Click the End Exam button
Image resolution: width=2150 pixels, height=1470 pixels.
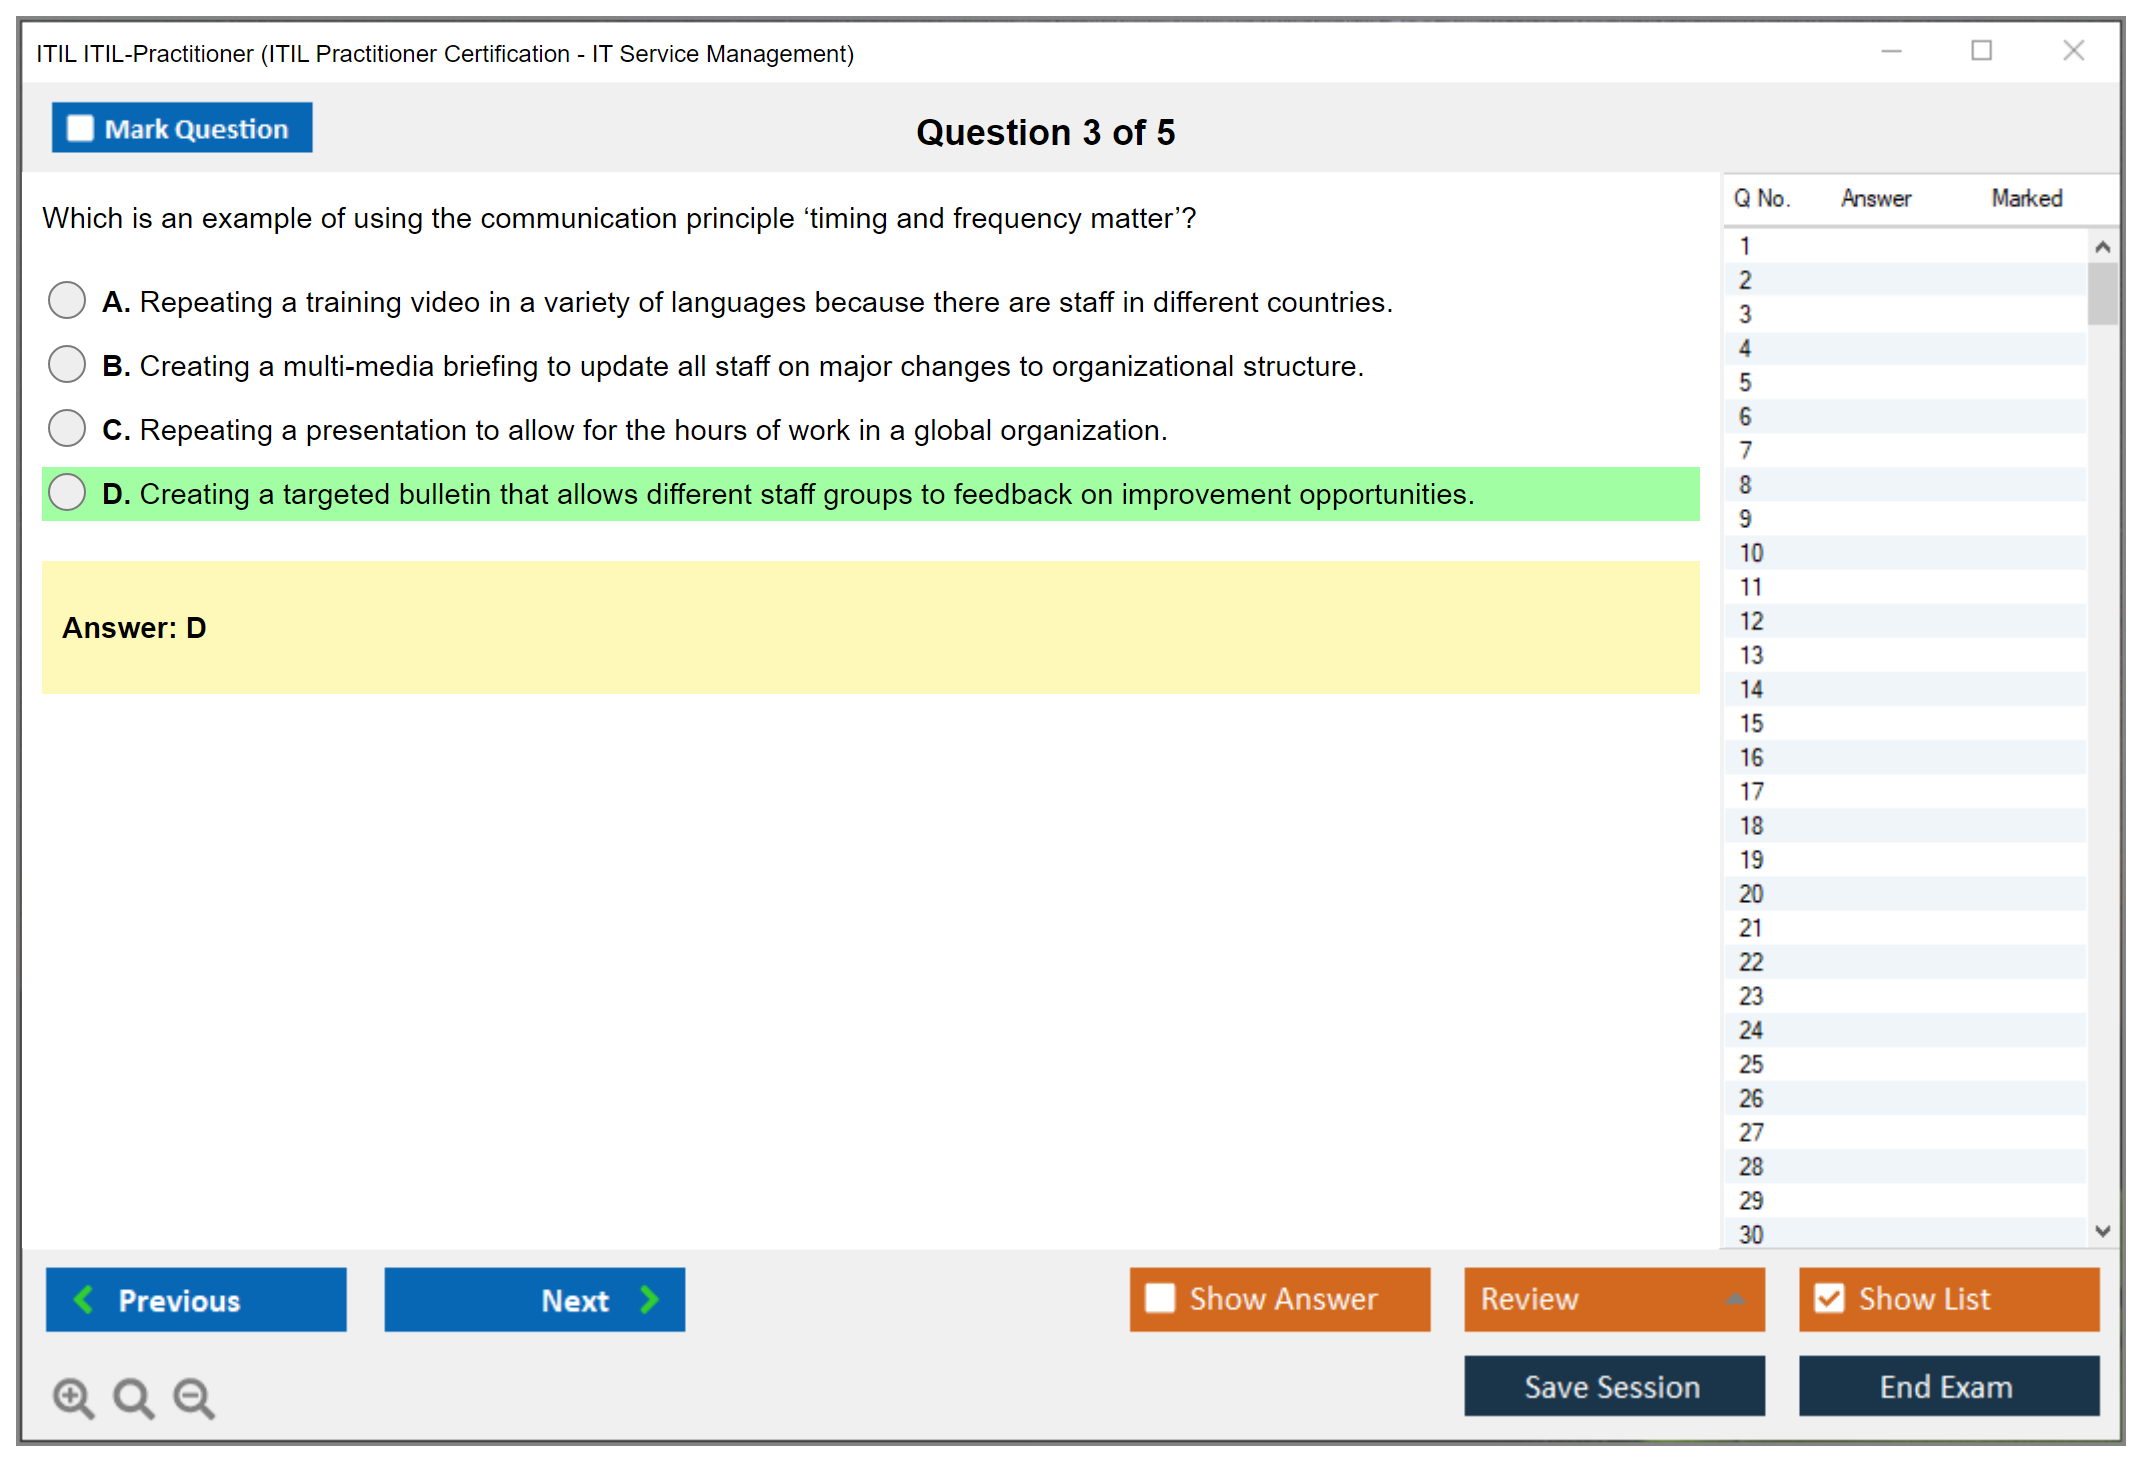(1947, 1386)
